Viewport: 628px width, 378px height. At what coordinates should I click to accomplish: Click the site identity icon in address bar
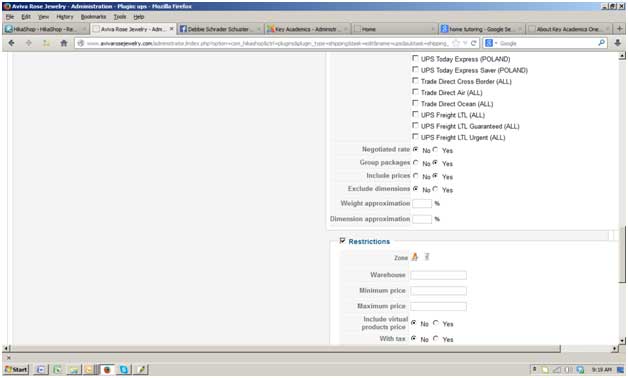tap(81, 43)
